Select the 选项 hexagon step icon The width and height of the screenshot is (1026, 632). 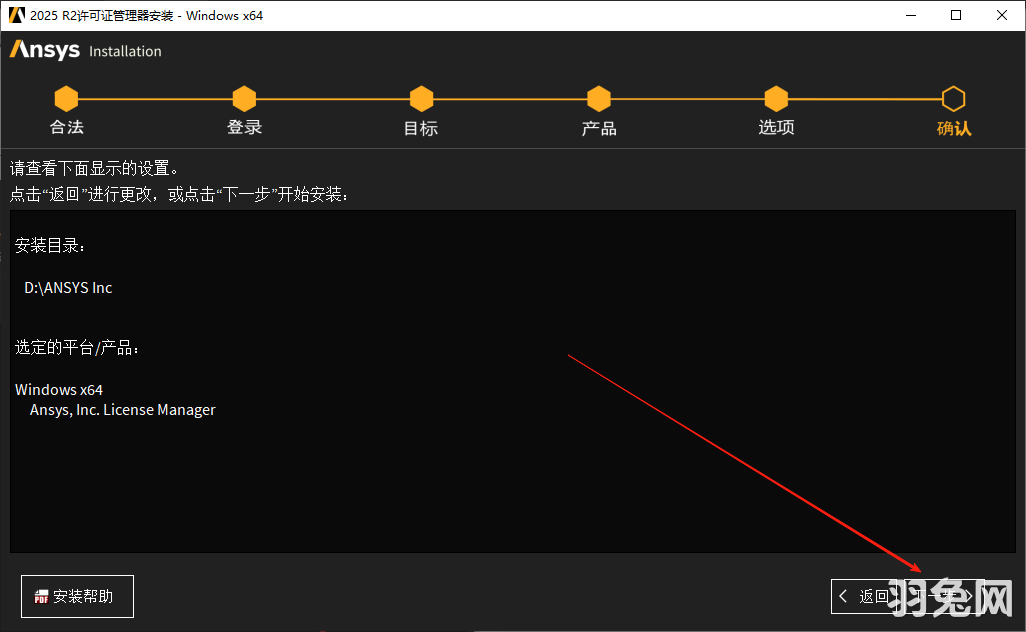(x=776, y=99)
